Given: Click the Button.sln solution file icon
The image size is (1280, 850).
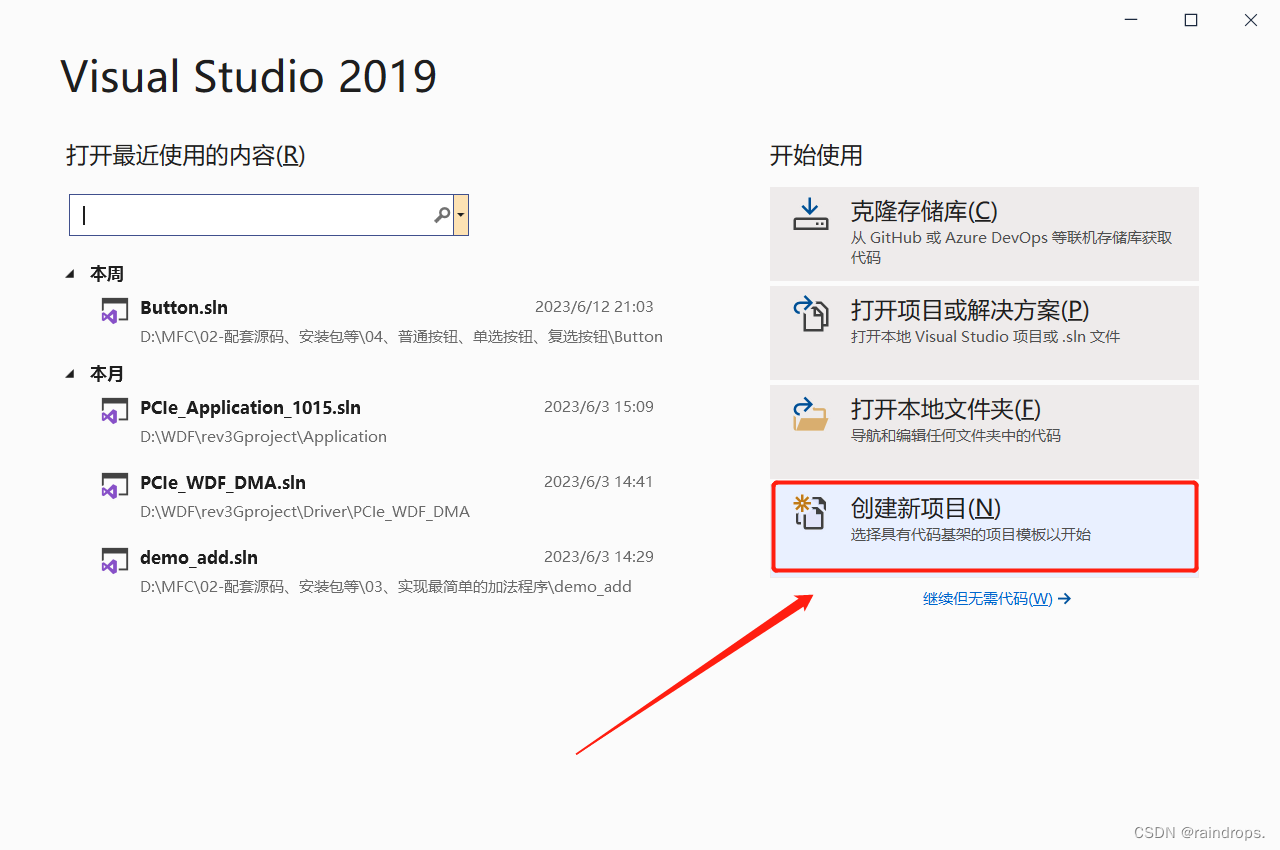Looking at the screenshot, I should click(115, 310).
